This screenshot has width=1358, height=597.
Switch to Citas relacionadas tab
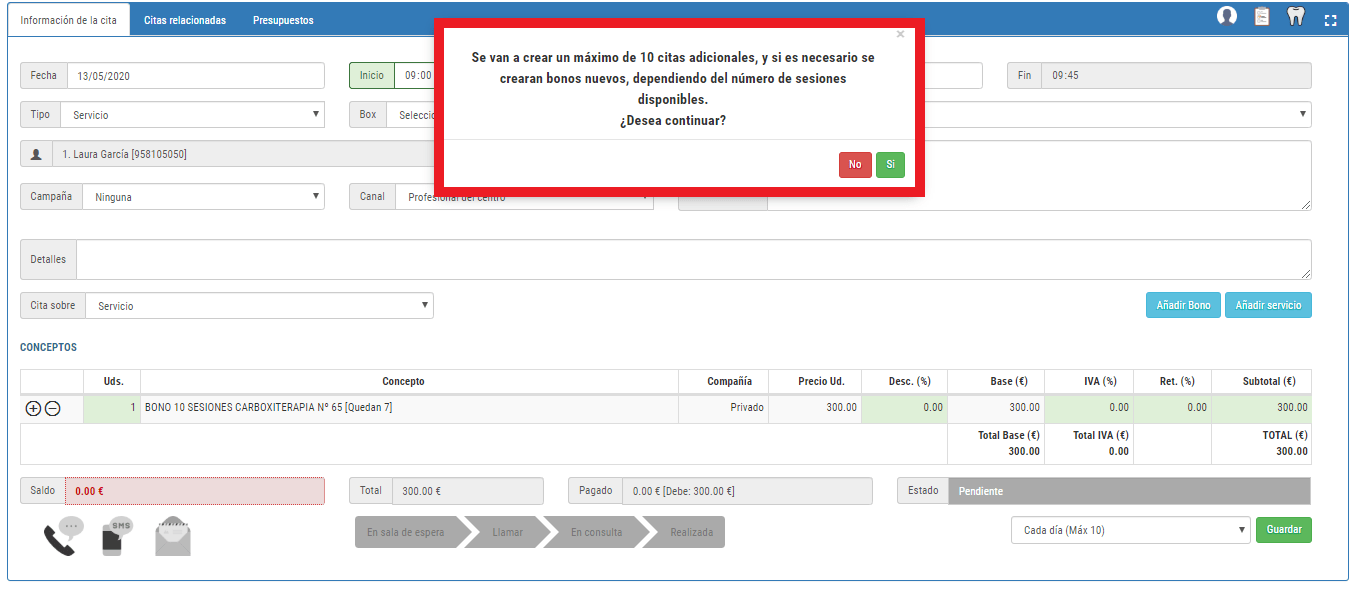(x=184, y=20)
